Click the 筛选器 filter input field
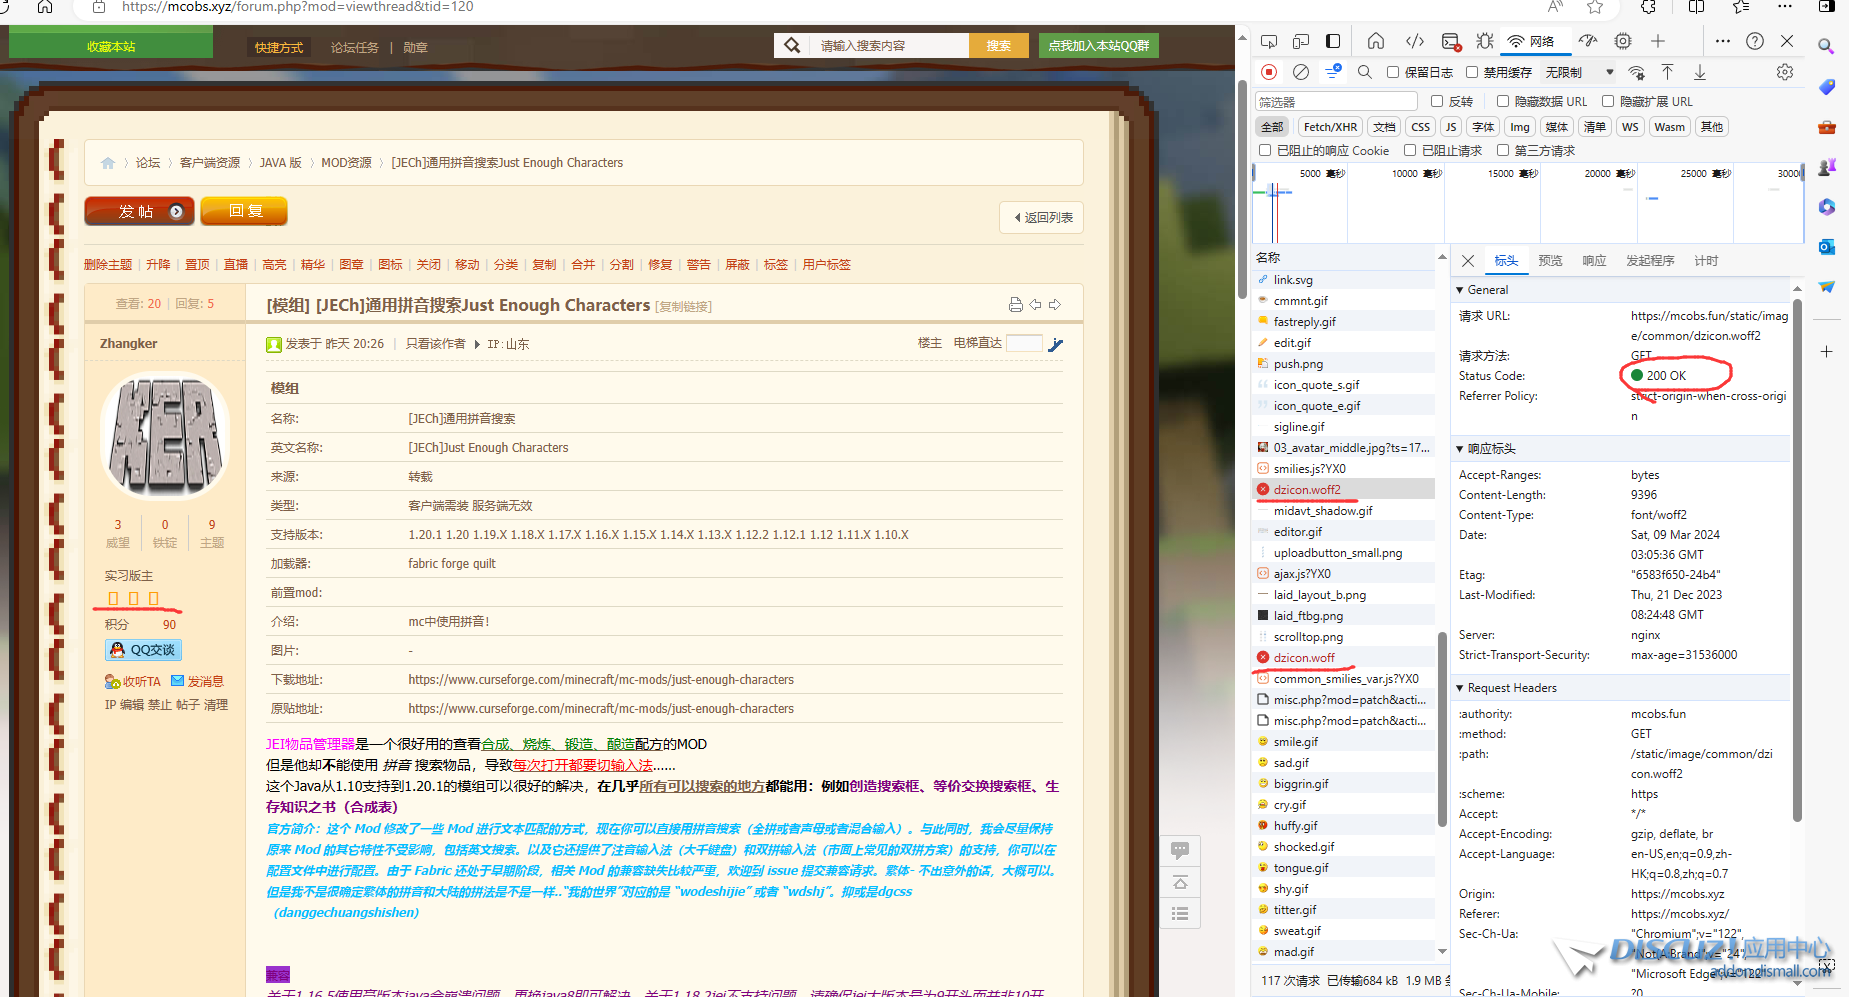 [1335, 102]
